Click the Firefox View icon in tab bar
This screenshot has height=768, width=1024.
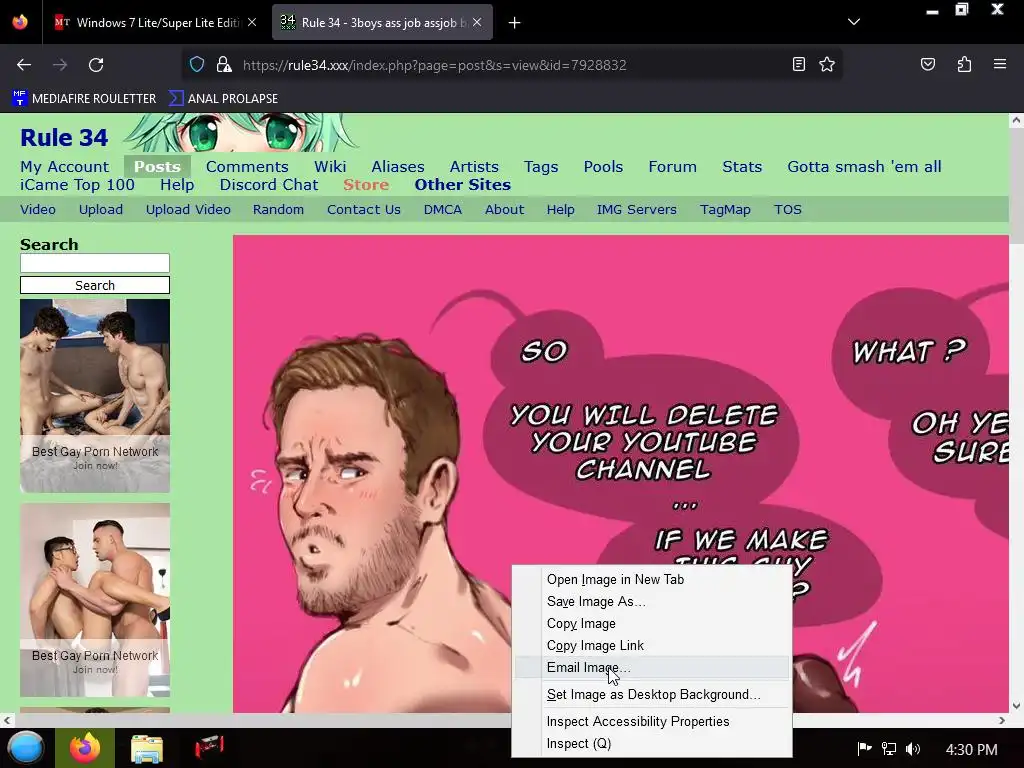pos(20,22)
